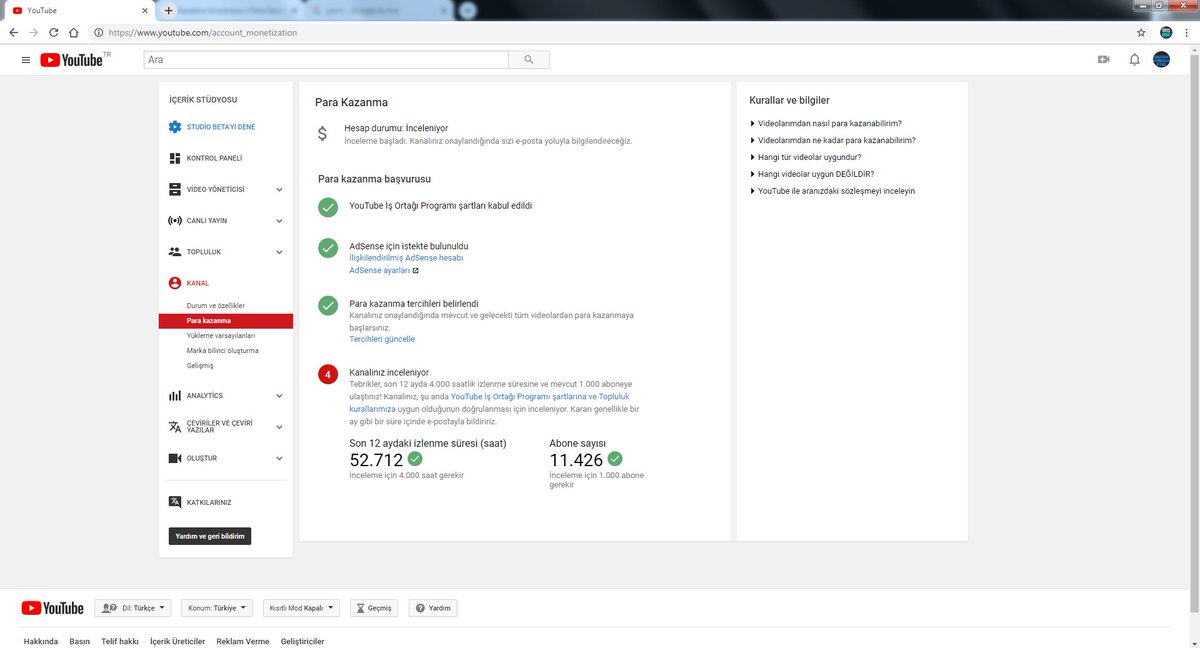Bookmark page with star icon

click(1141, 32)
